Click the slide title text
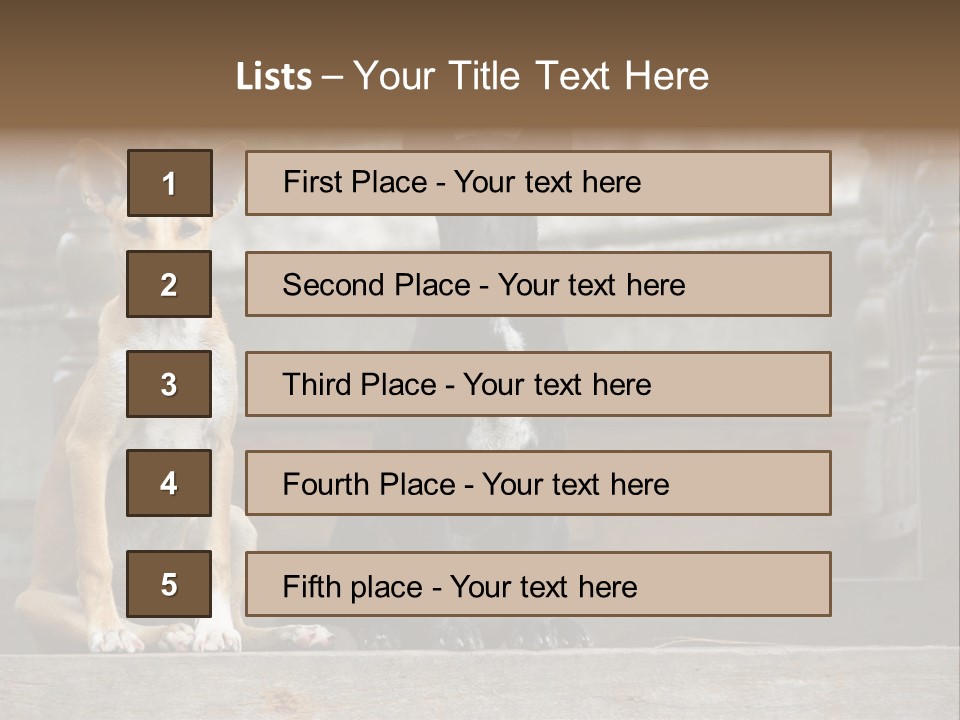This screenshot has height=720, width=960. [x=472, y=76]
